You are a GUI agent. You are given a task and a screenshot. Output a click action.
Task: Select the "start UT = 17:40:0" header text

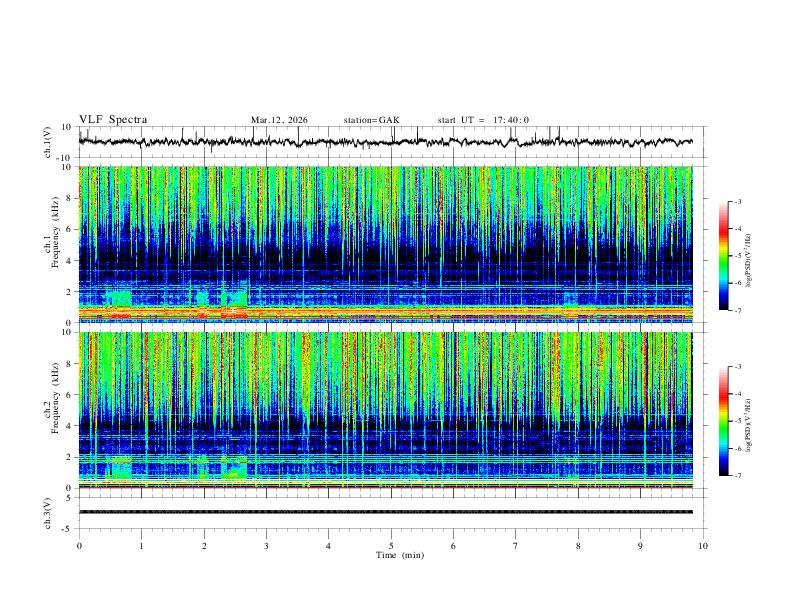tap(483, 120)
